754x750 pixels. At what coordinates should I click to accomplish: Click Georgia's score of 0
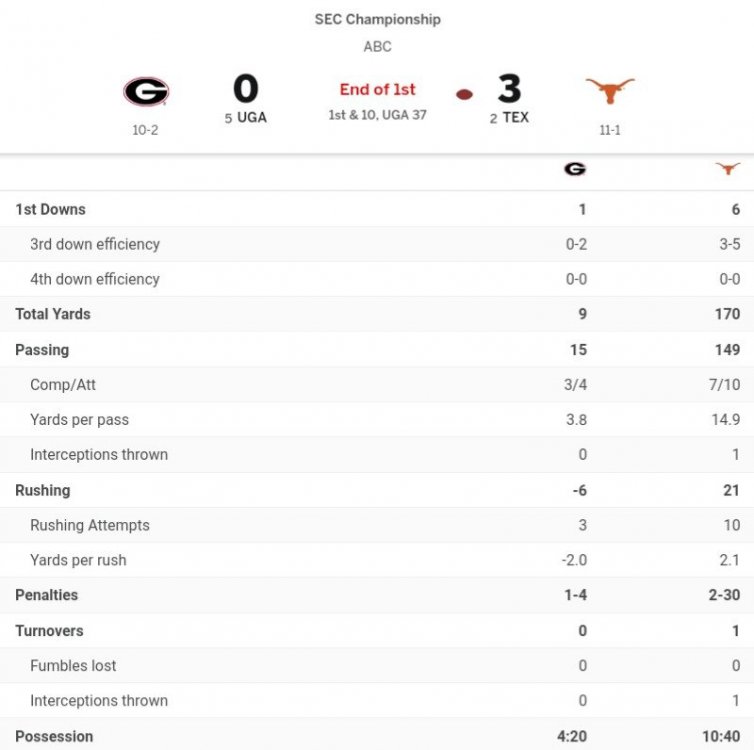coord(245,89)
